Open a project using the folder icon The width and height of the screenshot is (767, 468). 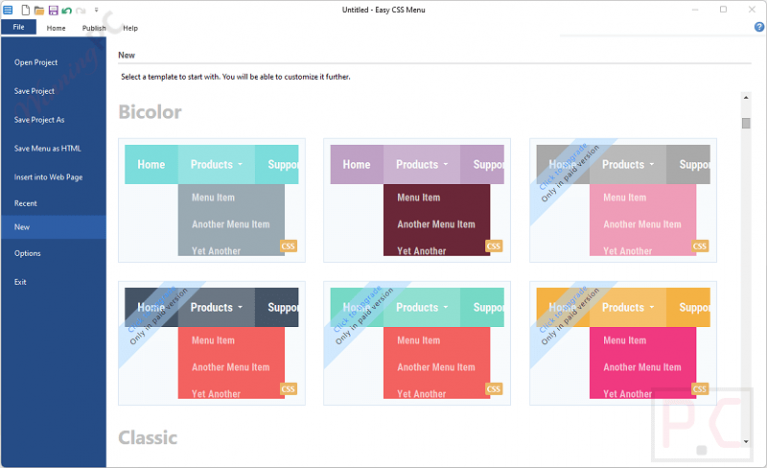[x=39, y=10]
